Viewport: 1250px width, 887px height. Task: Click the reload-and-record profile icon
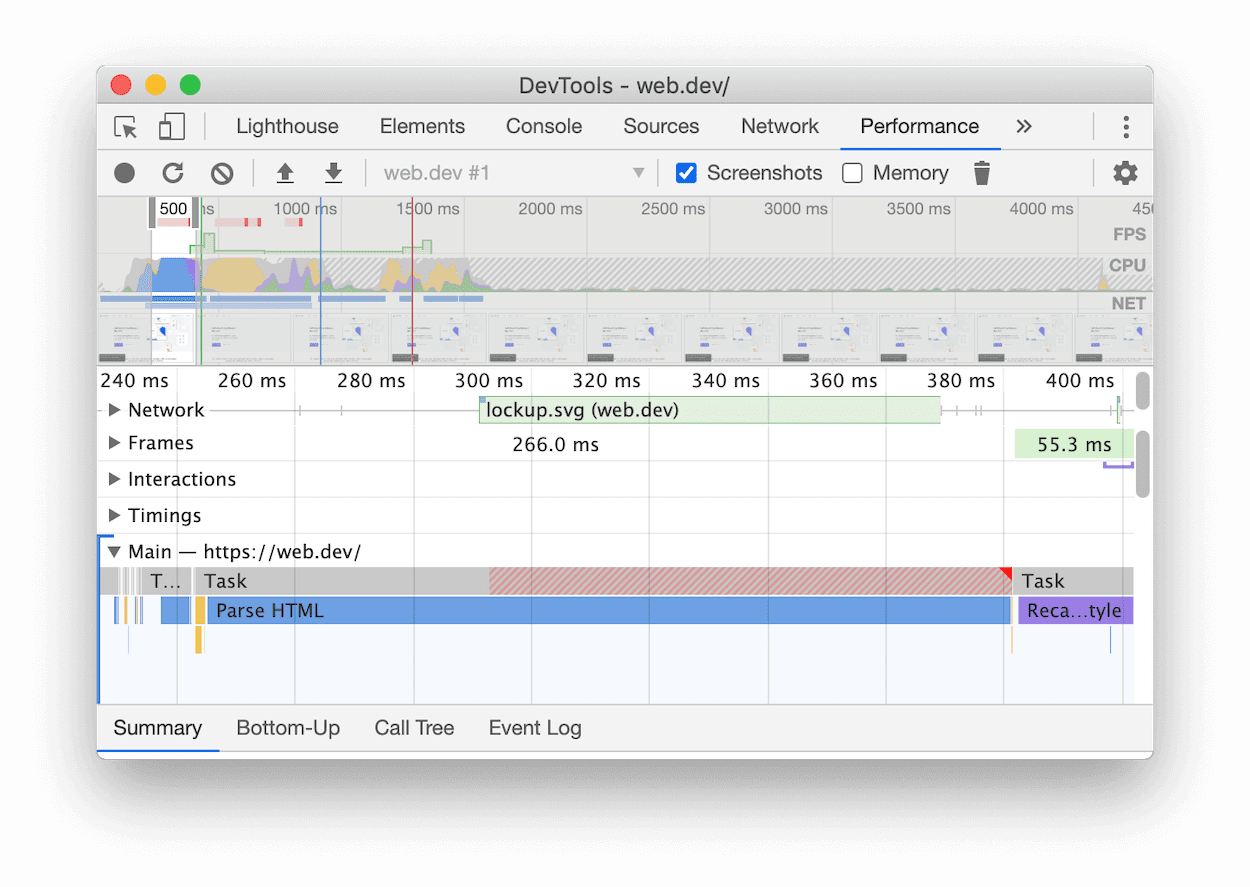172,172
